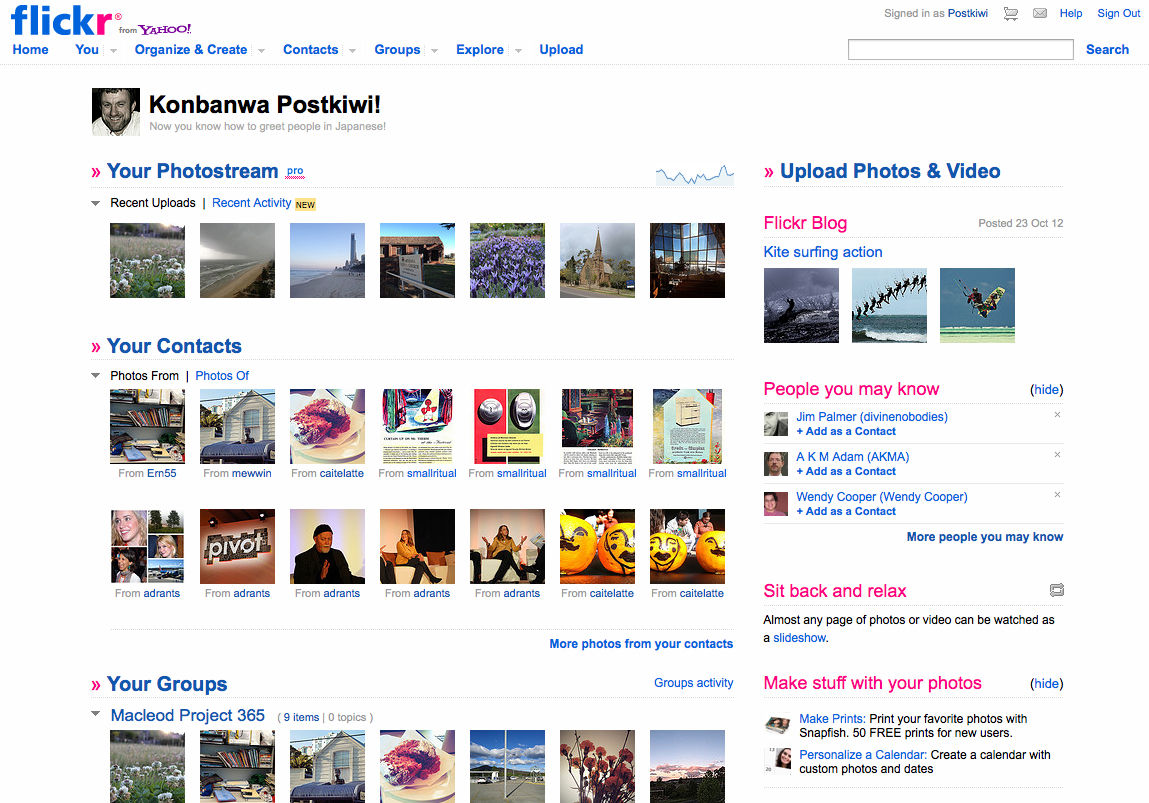Screen dimensions: 1149x803
Task: Focus the search input field
Action: [x=961, y=49]
